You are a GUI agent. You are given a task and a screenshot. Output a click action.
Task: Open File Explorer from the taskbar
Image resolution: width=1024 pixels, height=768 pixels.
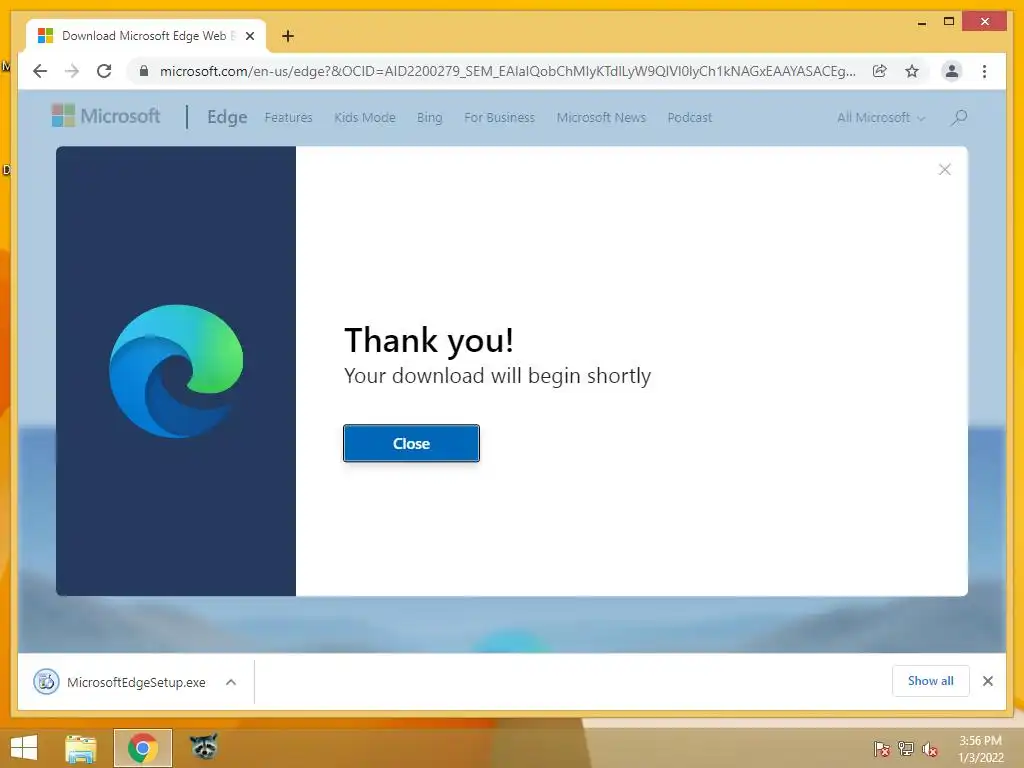point(81,748)
